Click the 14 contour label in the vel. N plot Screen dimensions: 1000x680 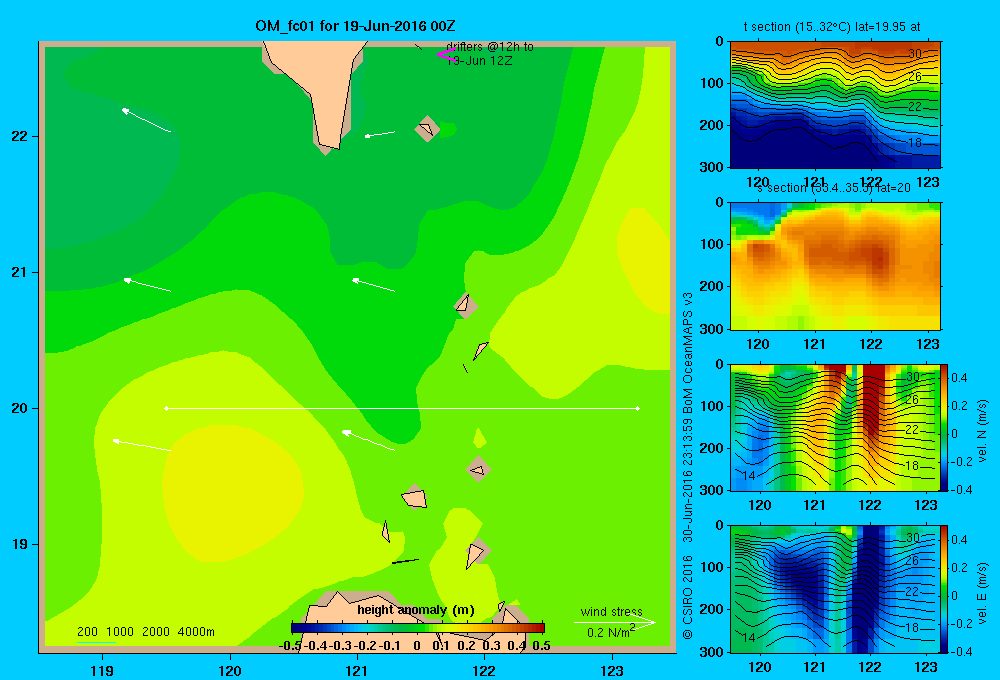click(x=749, y=475)
